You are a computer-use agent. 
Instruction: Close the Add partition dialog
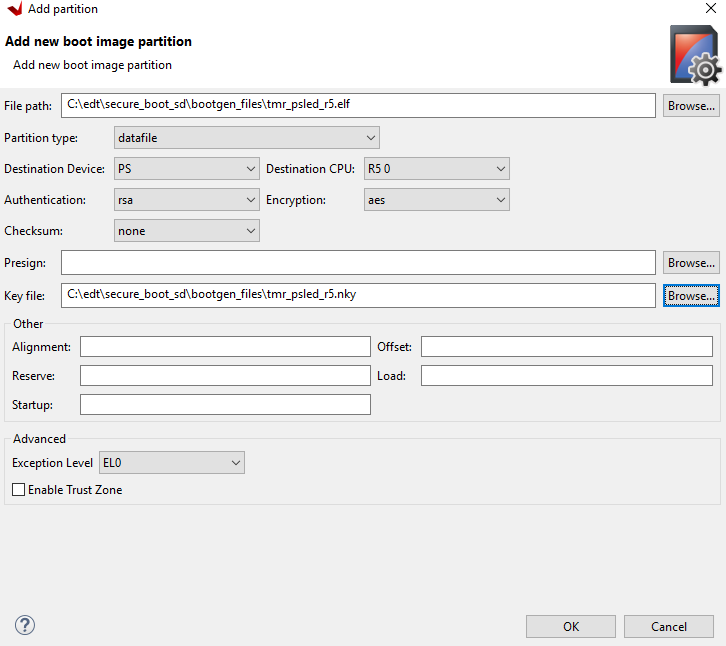pyautogui.click(x=710, y=9)
